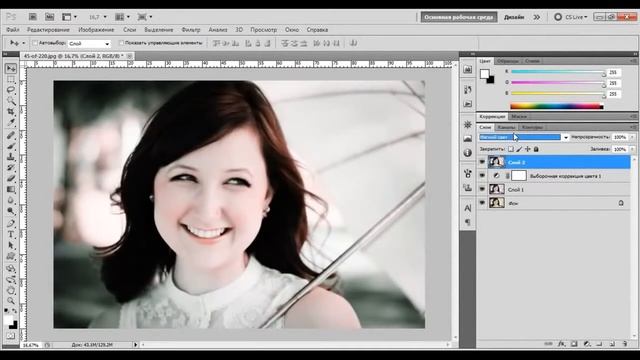Open the Фильтр menu
640x360 pixels.
(x=191, y=30)
